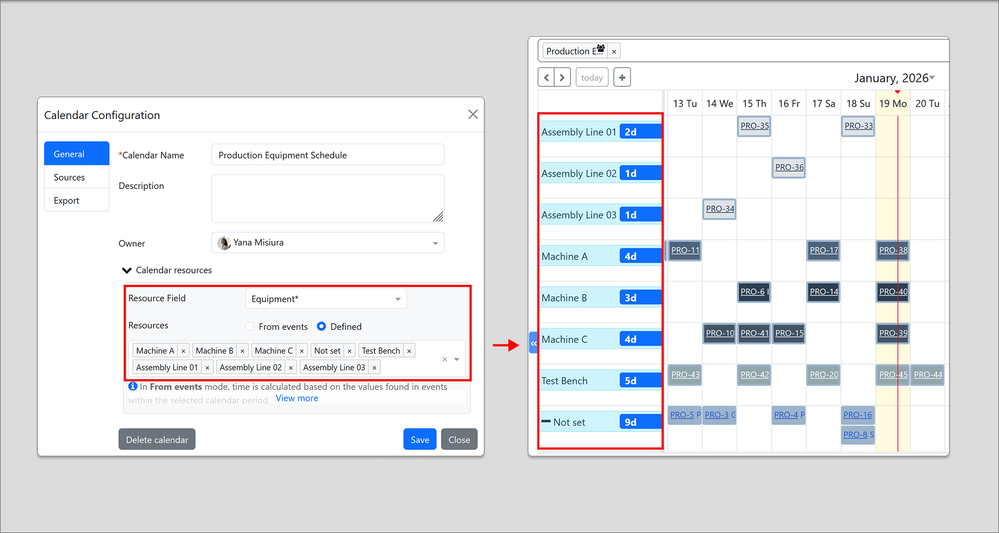999x533 pixels.
Task: Select the Assembly Line 01 resource row
Action: coord(601,132)
